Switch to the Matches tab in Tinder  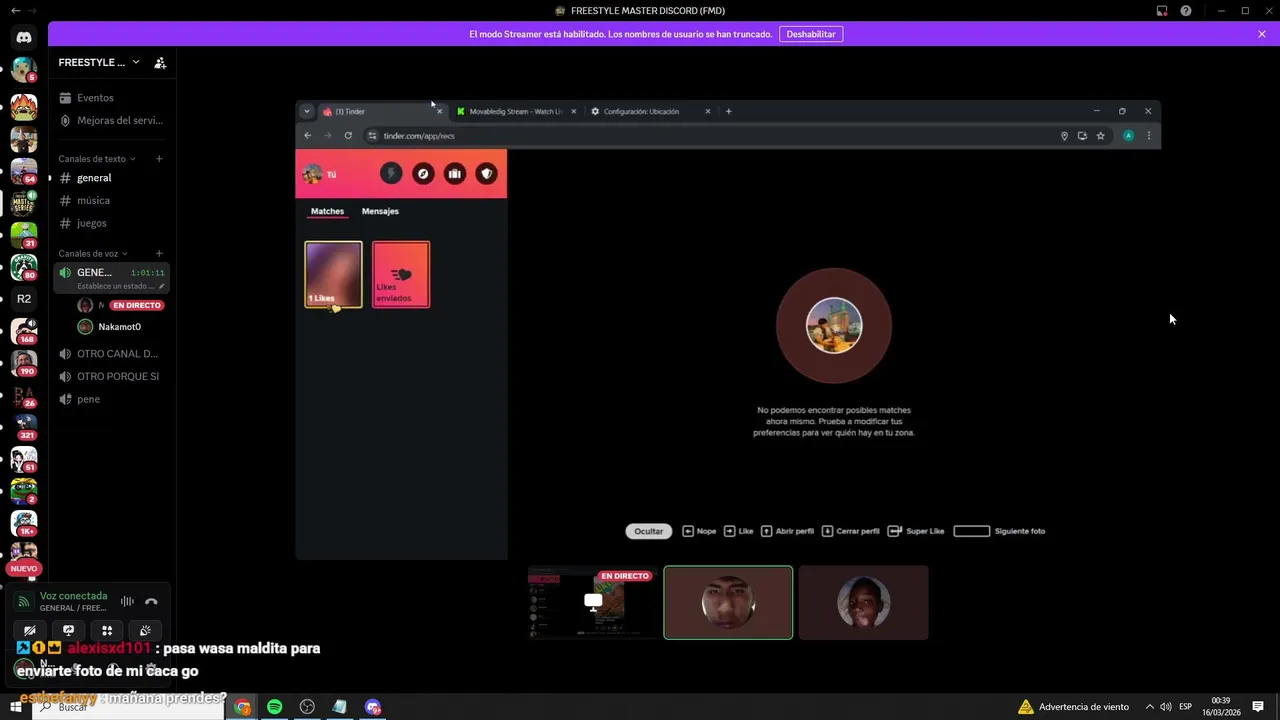pyautogui.click(x=327, y=212)
